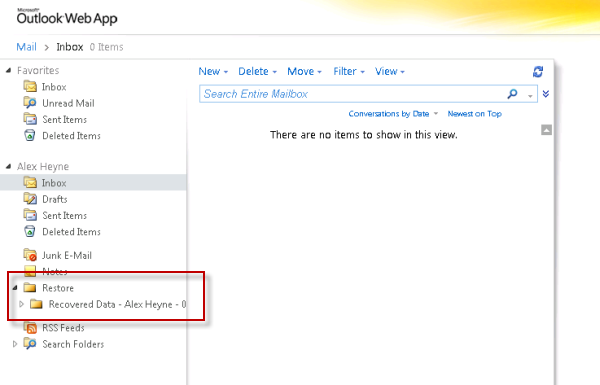Select Recovered Data - Alex Heyne label
Screen dimensions: 600x385
coord(117,304)
